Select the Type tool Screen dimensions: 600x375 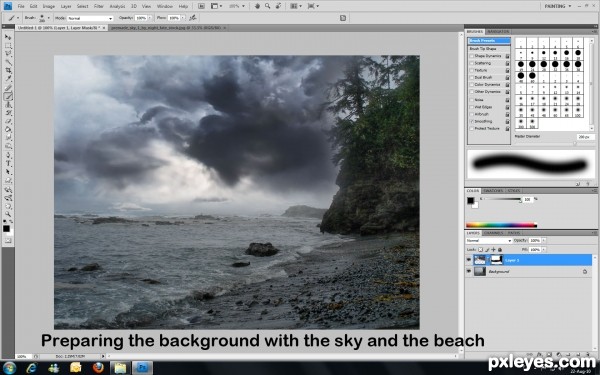[8, 163]
